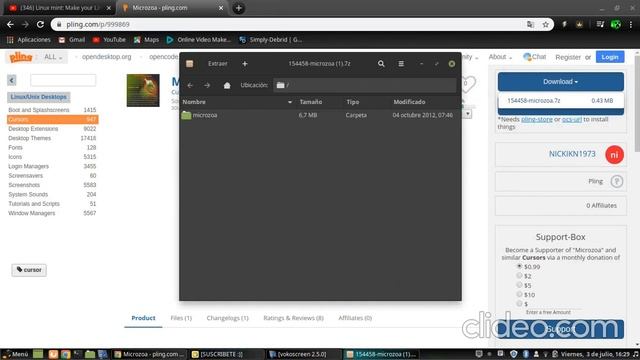Click the Pling question mark icon

(617, 181)
